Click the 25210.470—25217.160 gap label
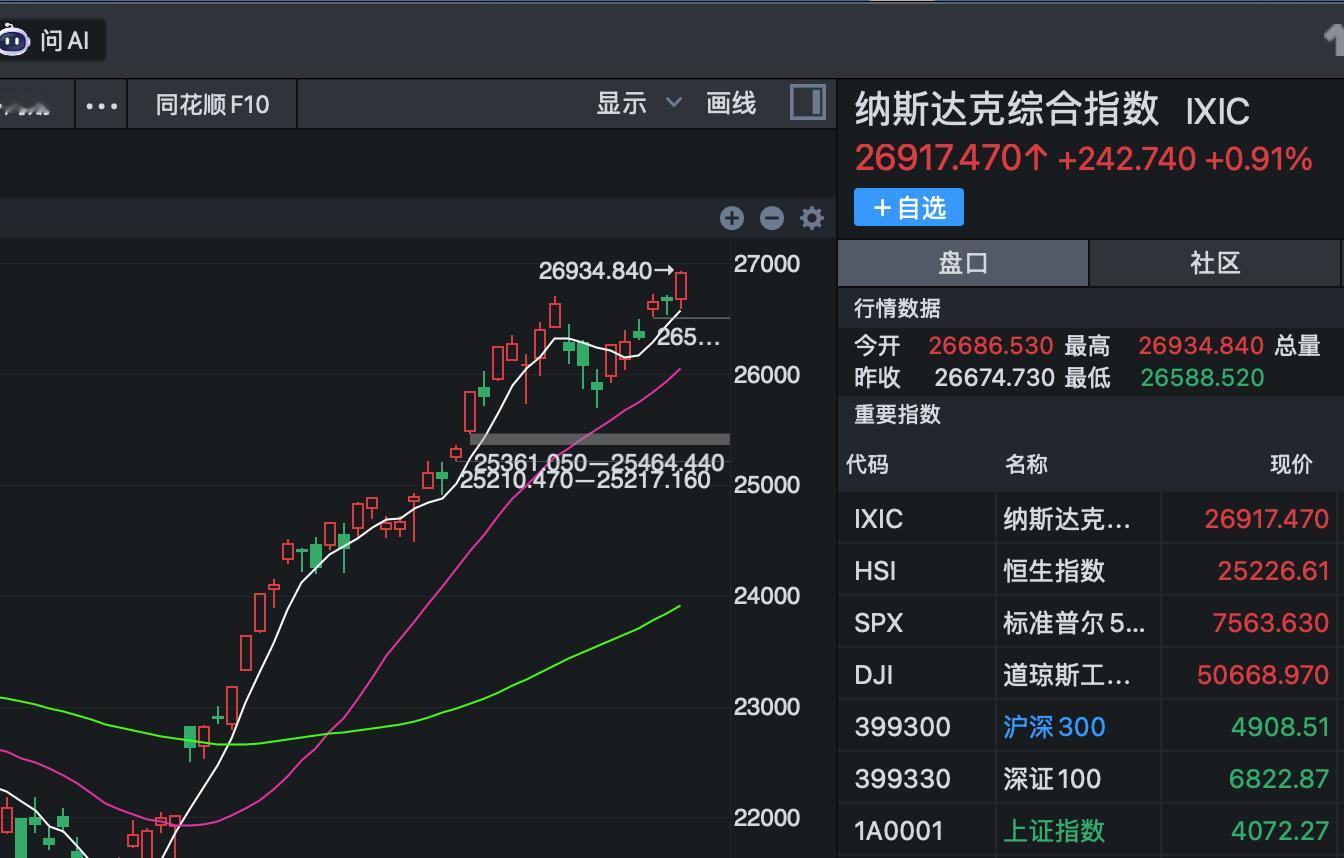The image size is (1344, 858). coord(585,480)
